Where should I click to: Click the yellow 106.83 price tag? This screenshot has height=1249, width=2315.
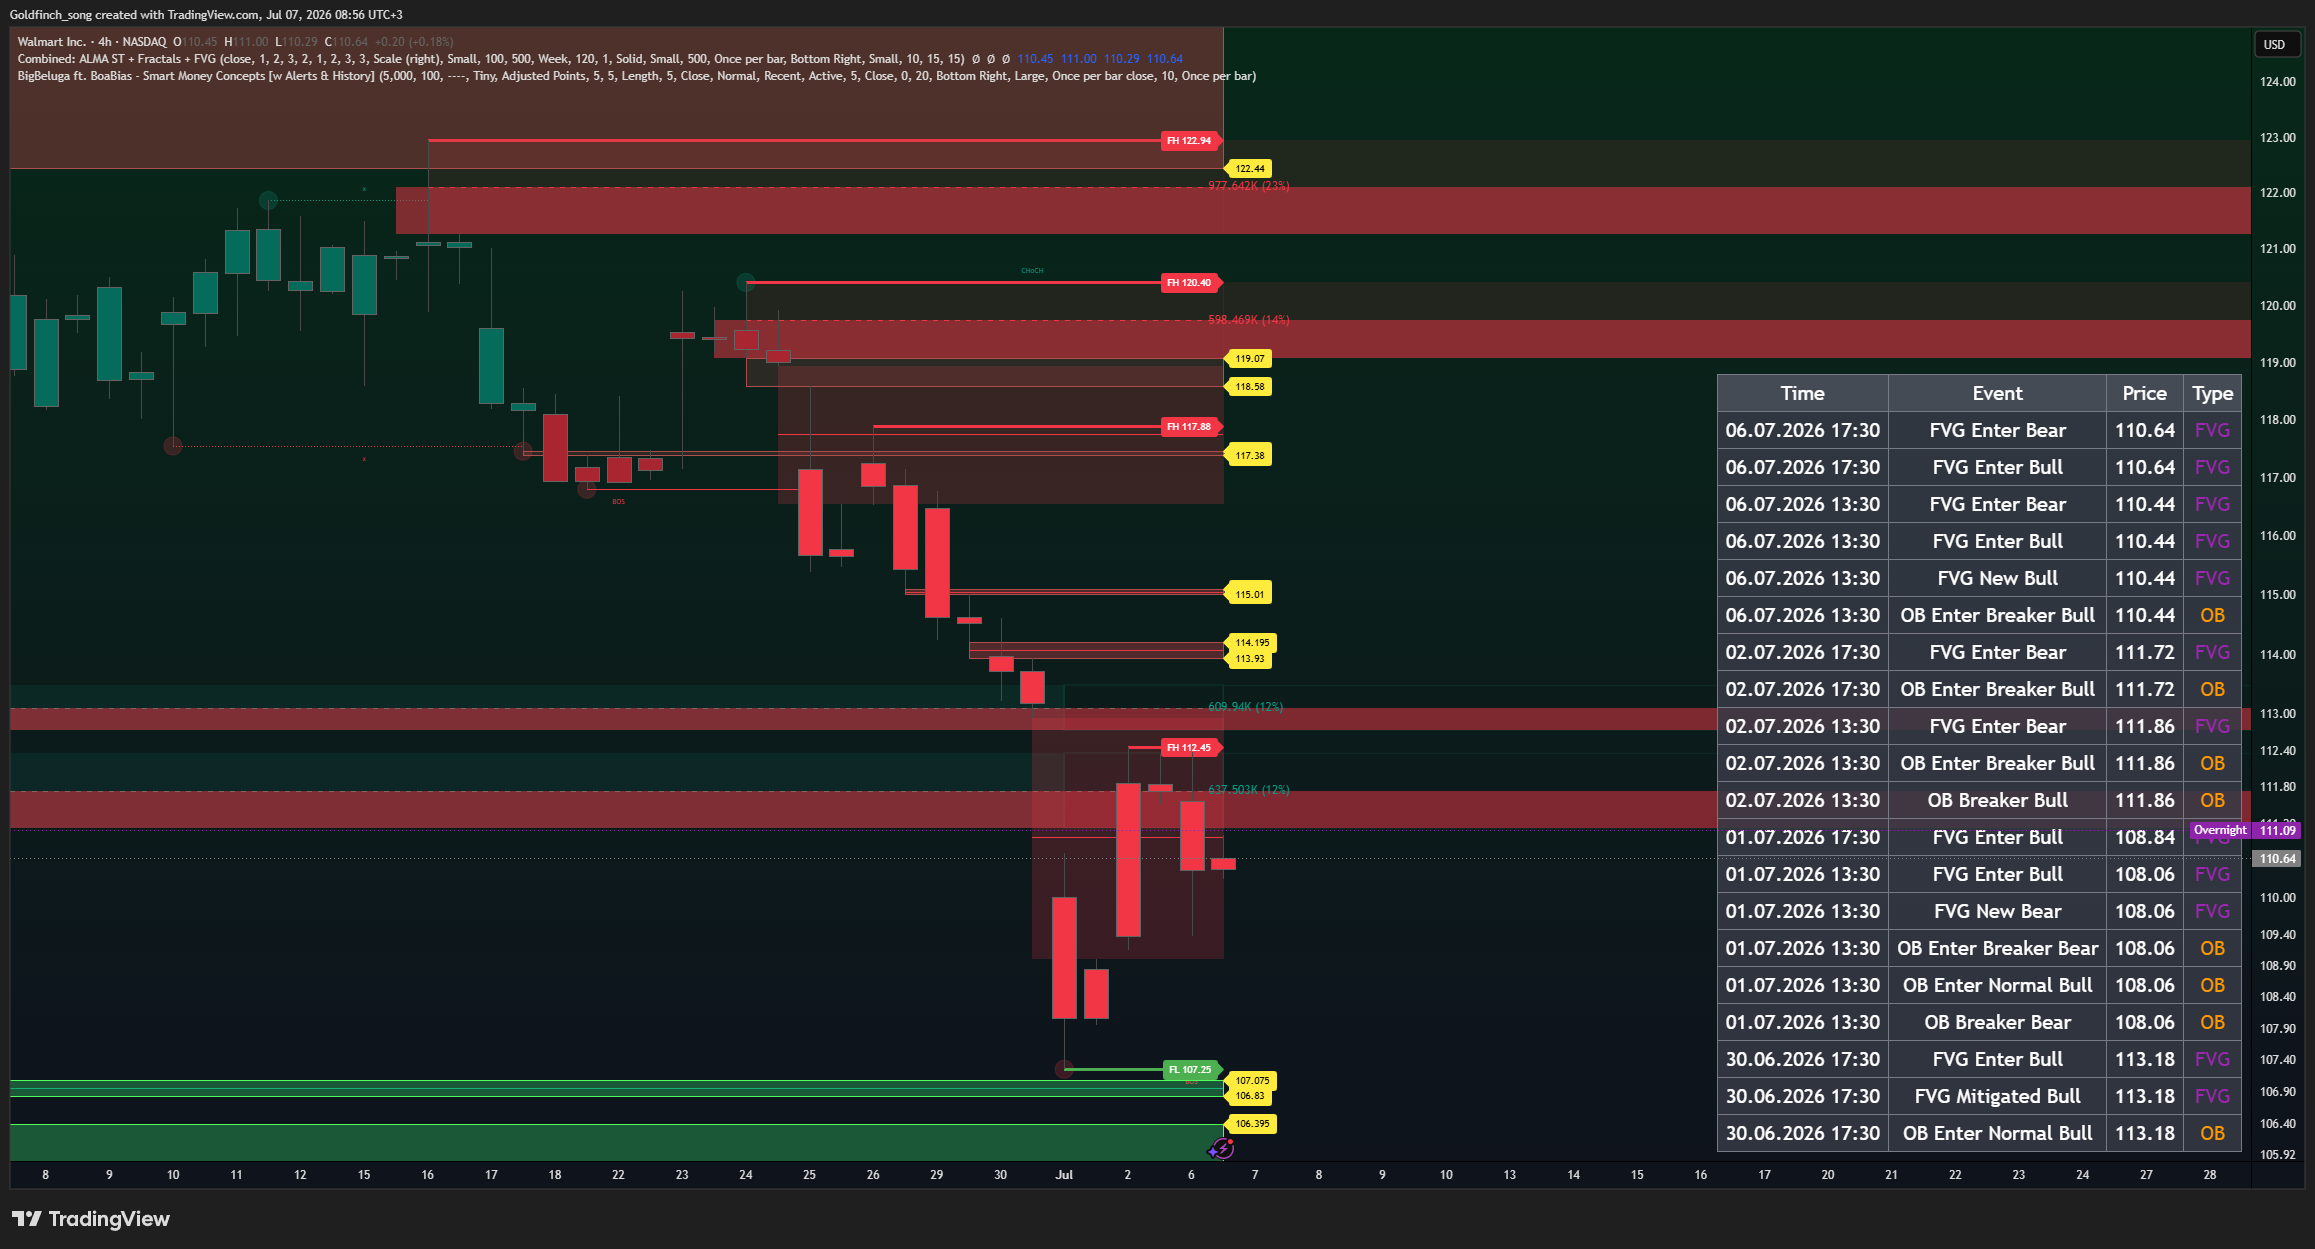click(x=1249, y=1096)
